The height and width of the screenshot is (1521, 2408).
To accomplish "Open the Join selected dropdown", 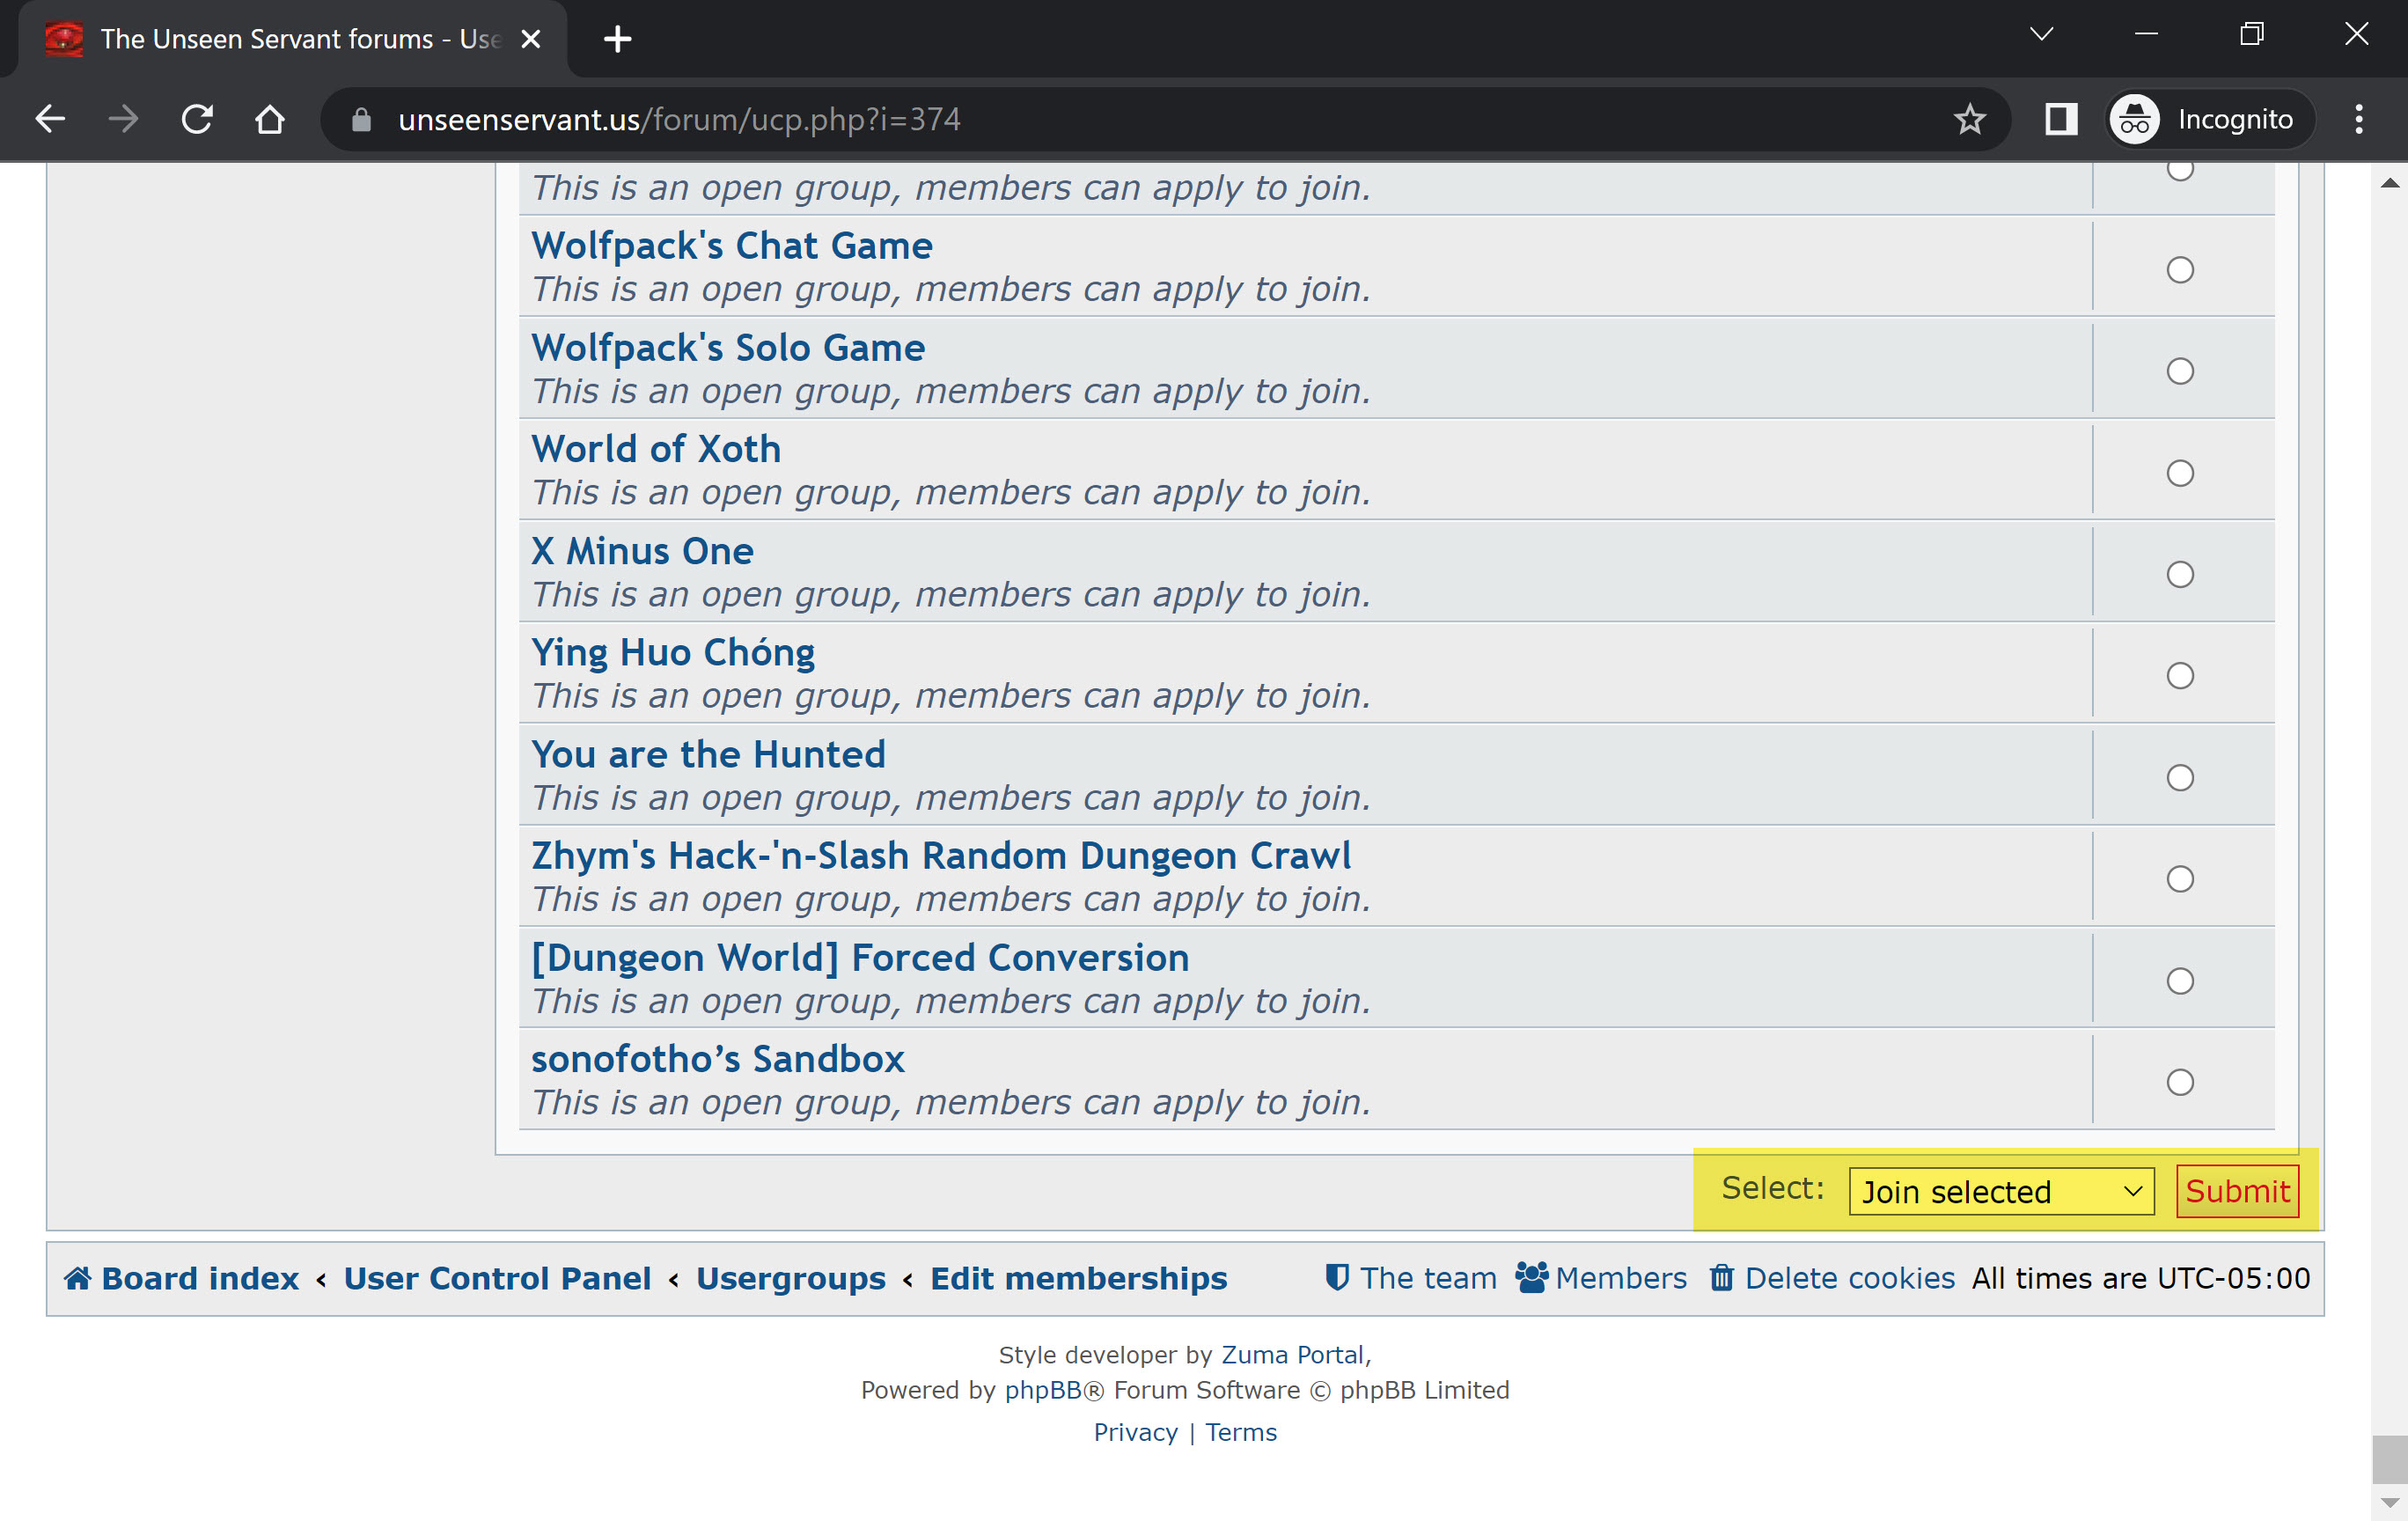I will pyautogui.click(x=2001, y=1191).
